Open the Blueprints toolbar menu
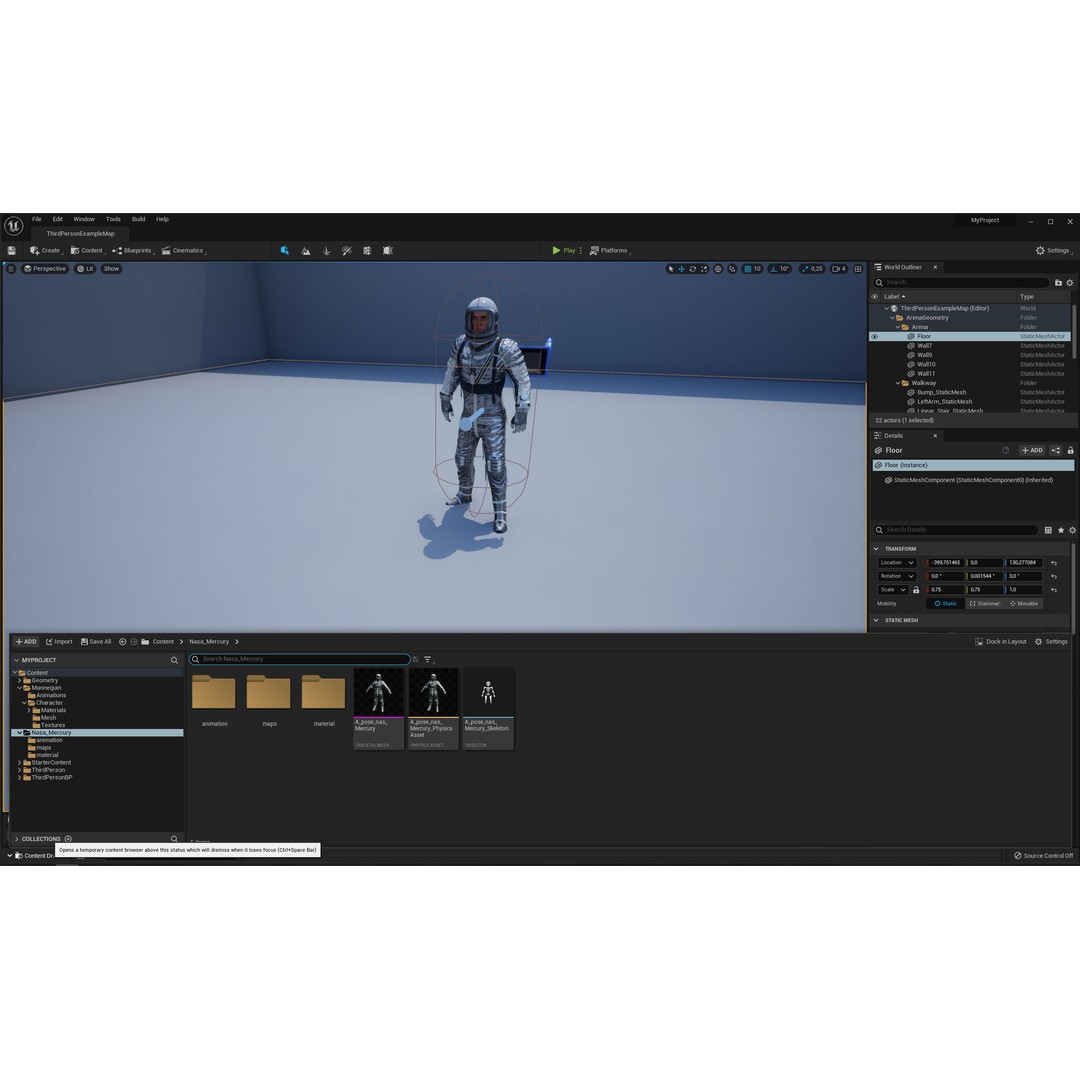1080x1080 pixels. [135, 250]
